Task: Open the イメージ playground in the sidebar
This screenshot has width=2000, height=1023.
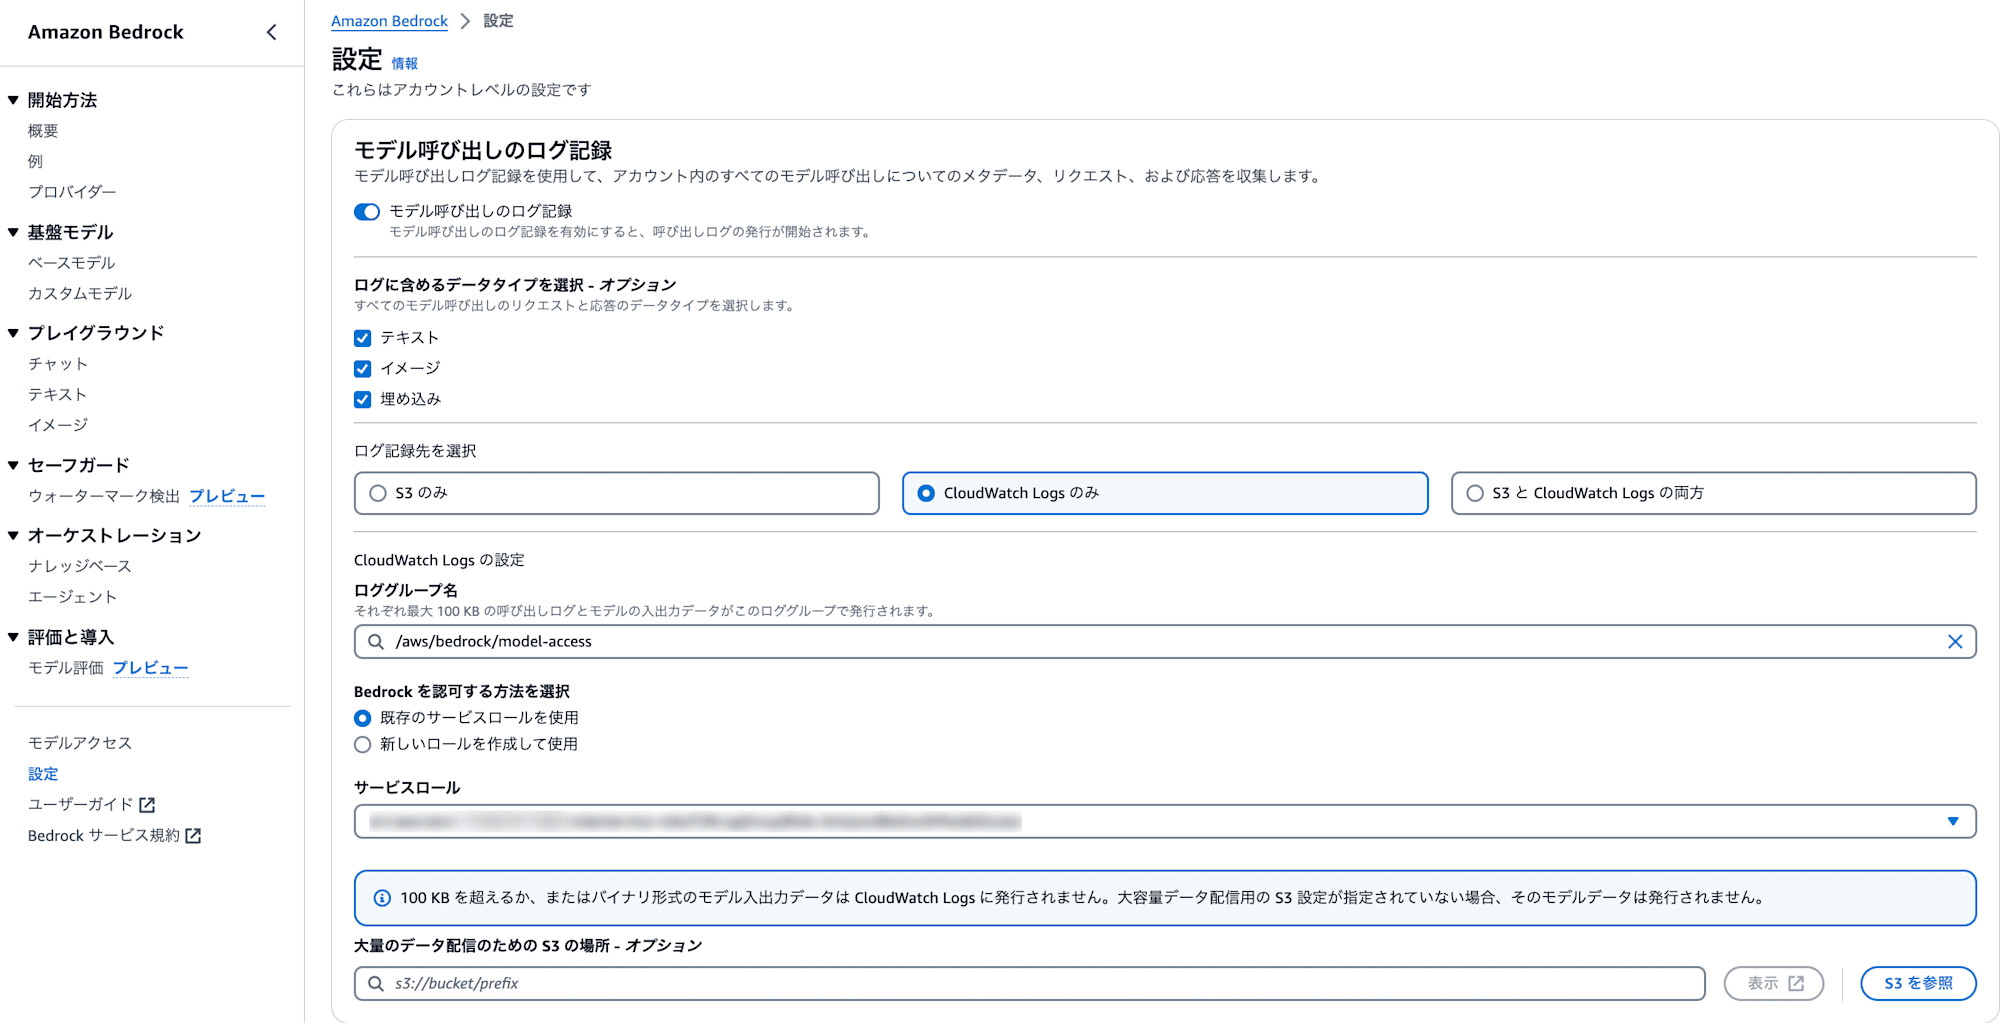Action: pyautogui.click(x=58, y=425)
